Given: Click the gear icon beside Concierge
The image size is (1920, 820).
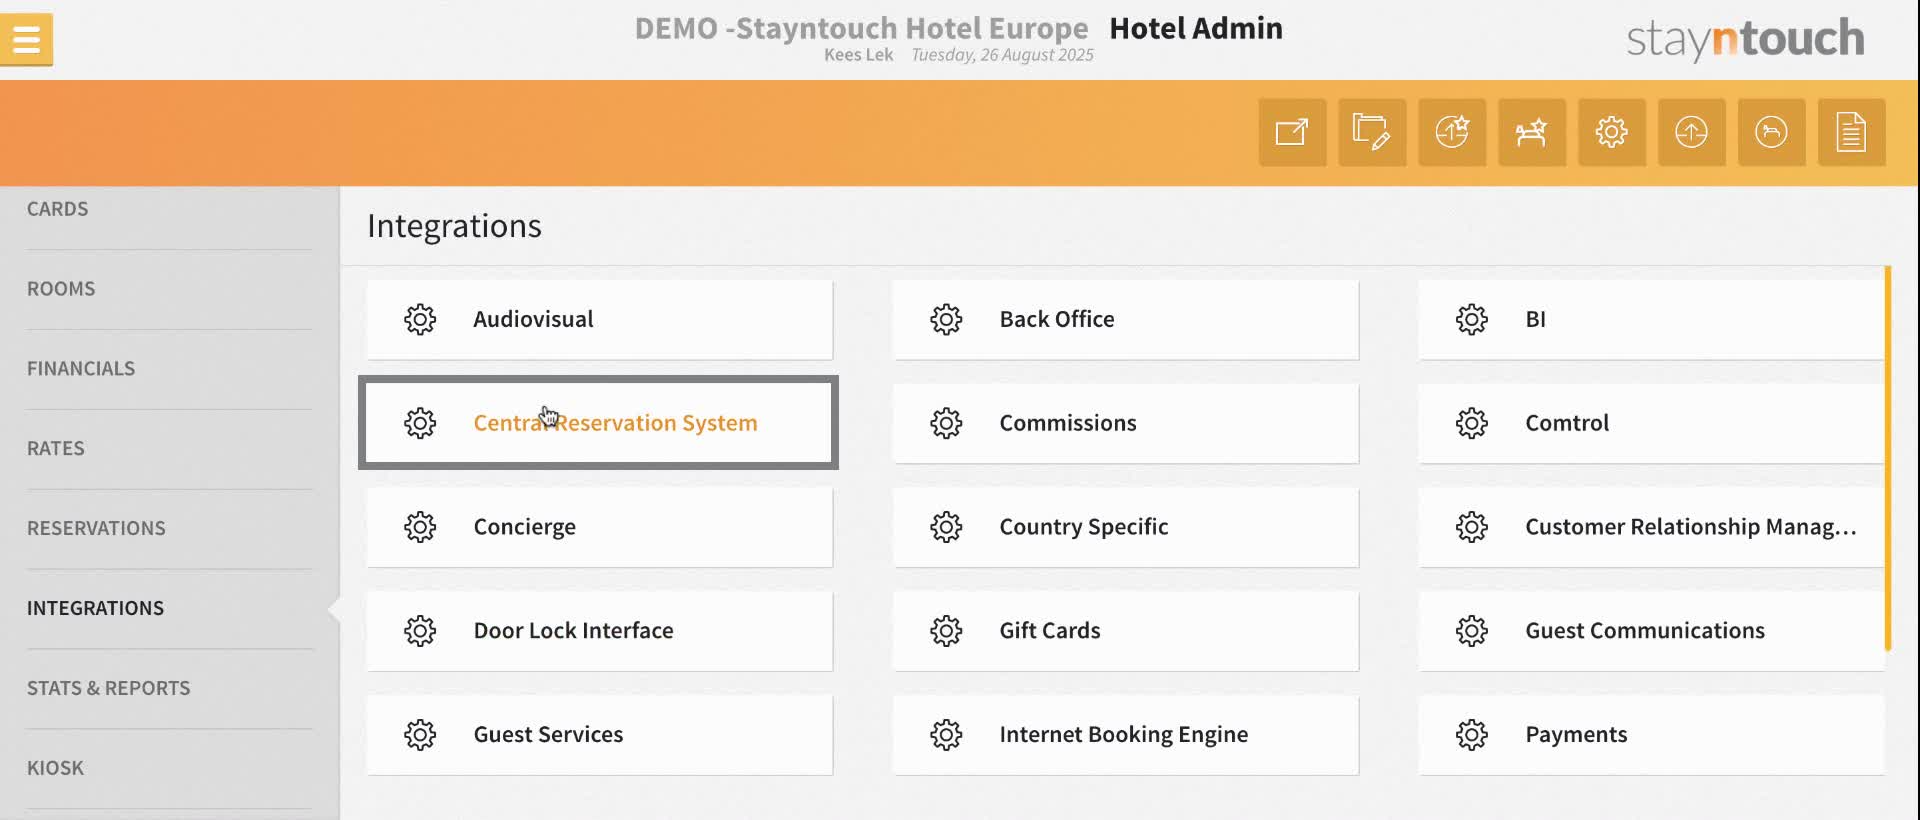Looking at the screenshot, I should tap(420, 527).
